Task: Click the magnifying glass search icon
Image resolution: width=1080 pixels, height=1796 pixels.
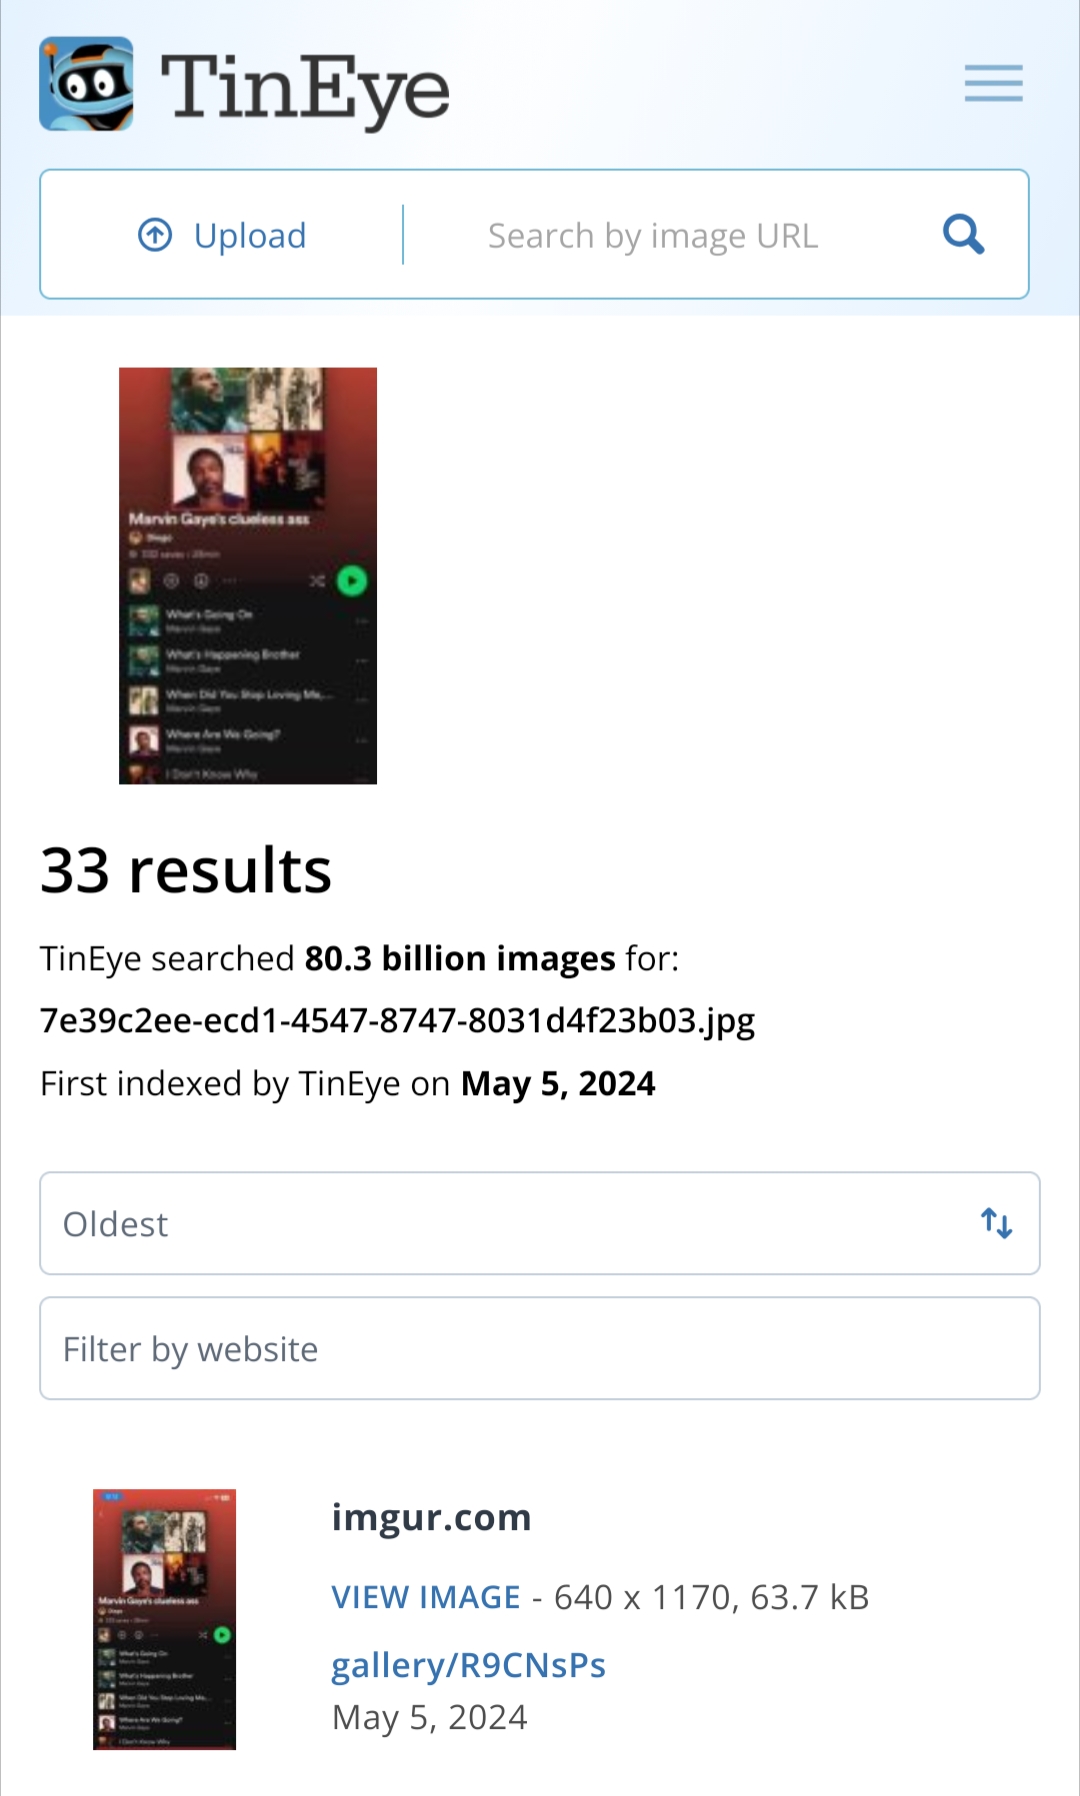Action: [964, 235]
